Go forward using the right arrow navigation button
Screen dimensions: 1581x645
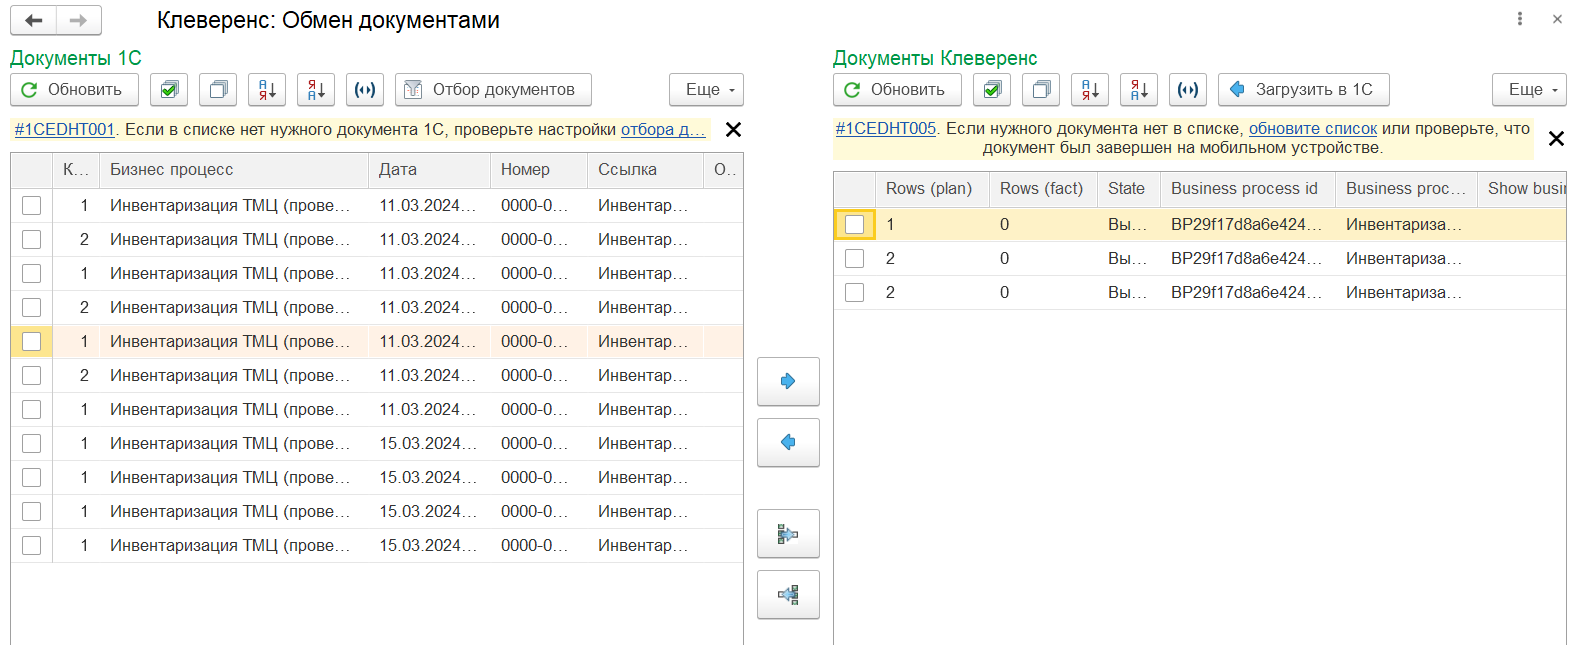78,20
